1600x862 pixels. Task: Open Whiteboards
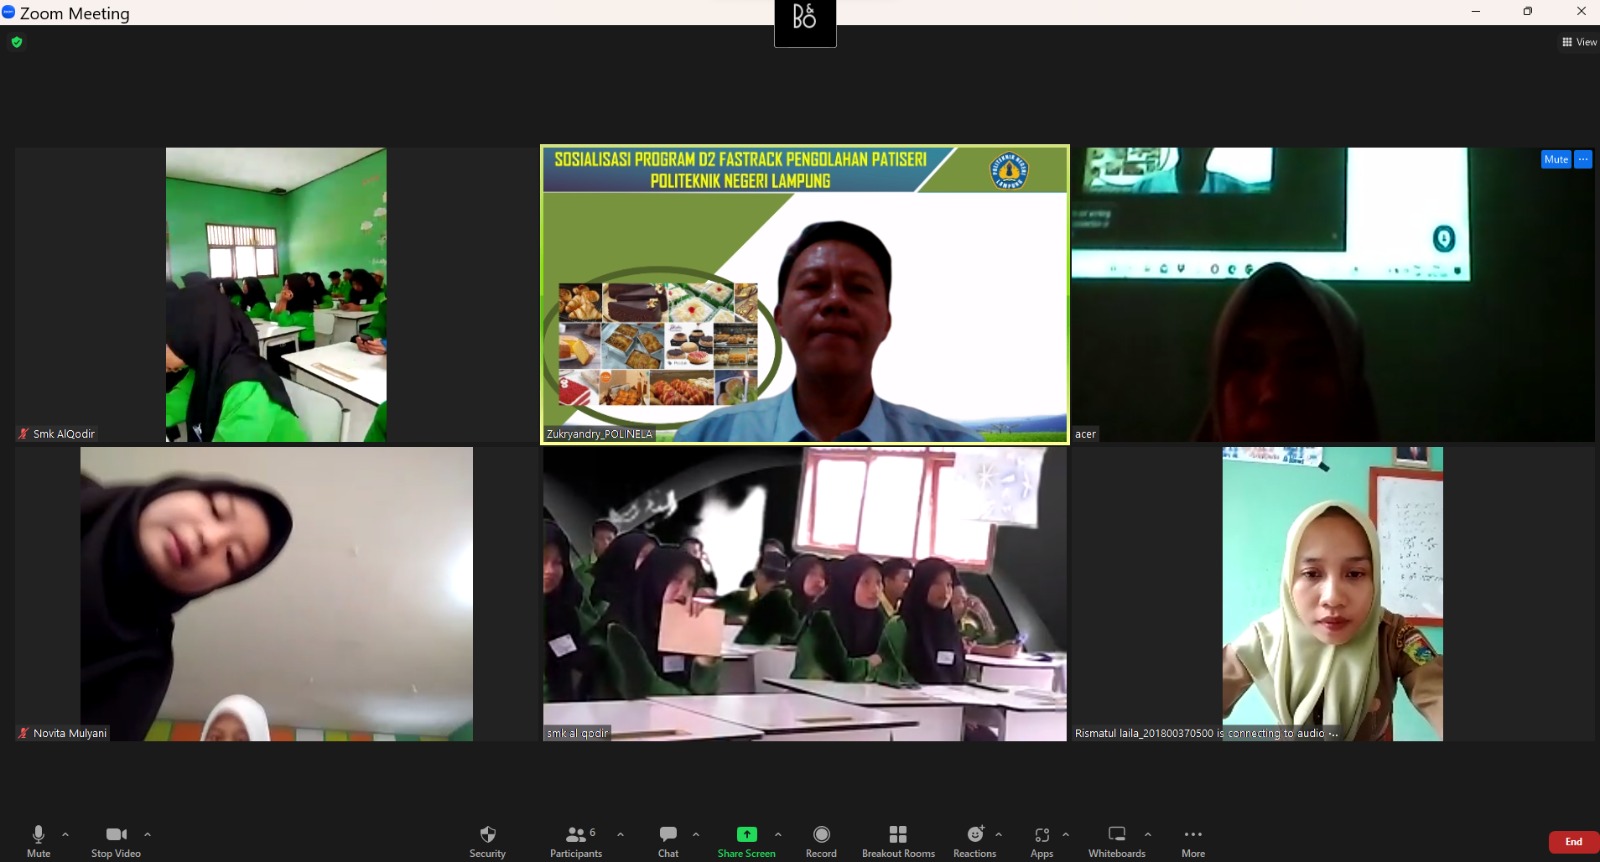(1117, 841)
